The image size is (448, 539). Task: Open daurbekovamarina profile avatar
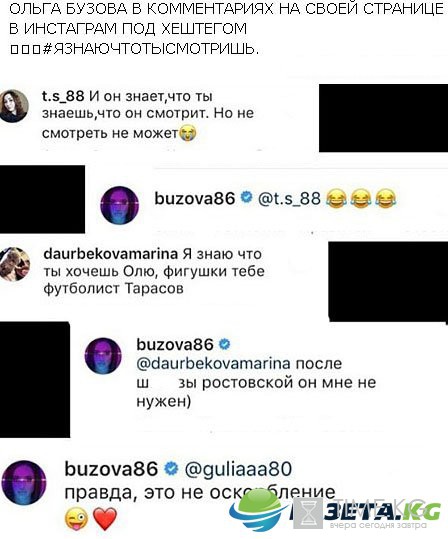(14, 264)
